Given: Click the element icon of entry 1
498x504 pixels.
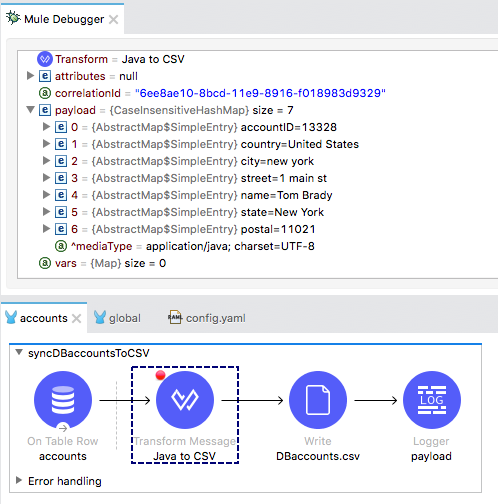Looking at the screenshot, I should (x=61, y=144).
